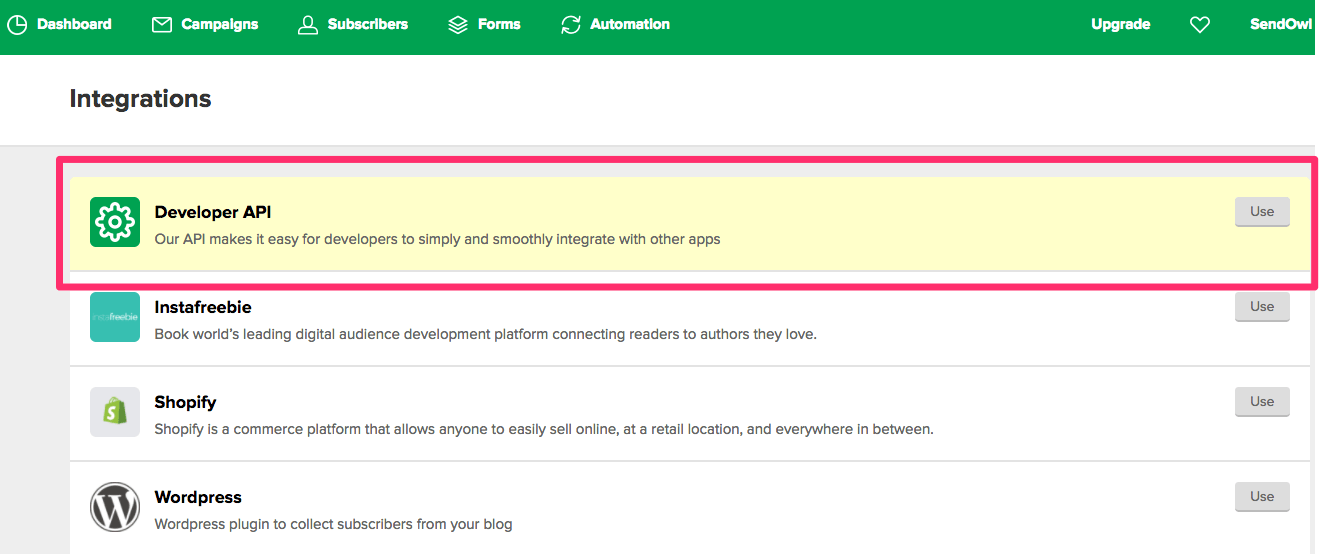The image size is (1319, 554).
Task: Click the heart icon in top bar
Action: tap(1200, 25)
